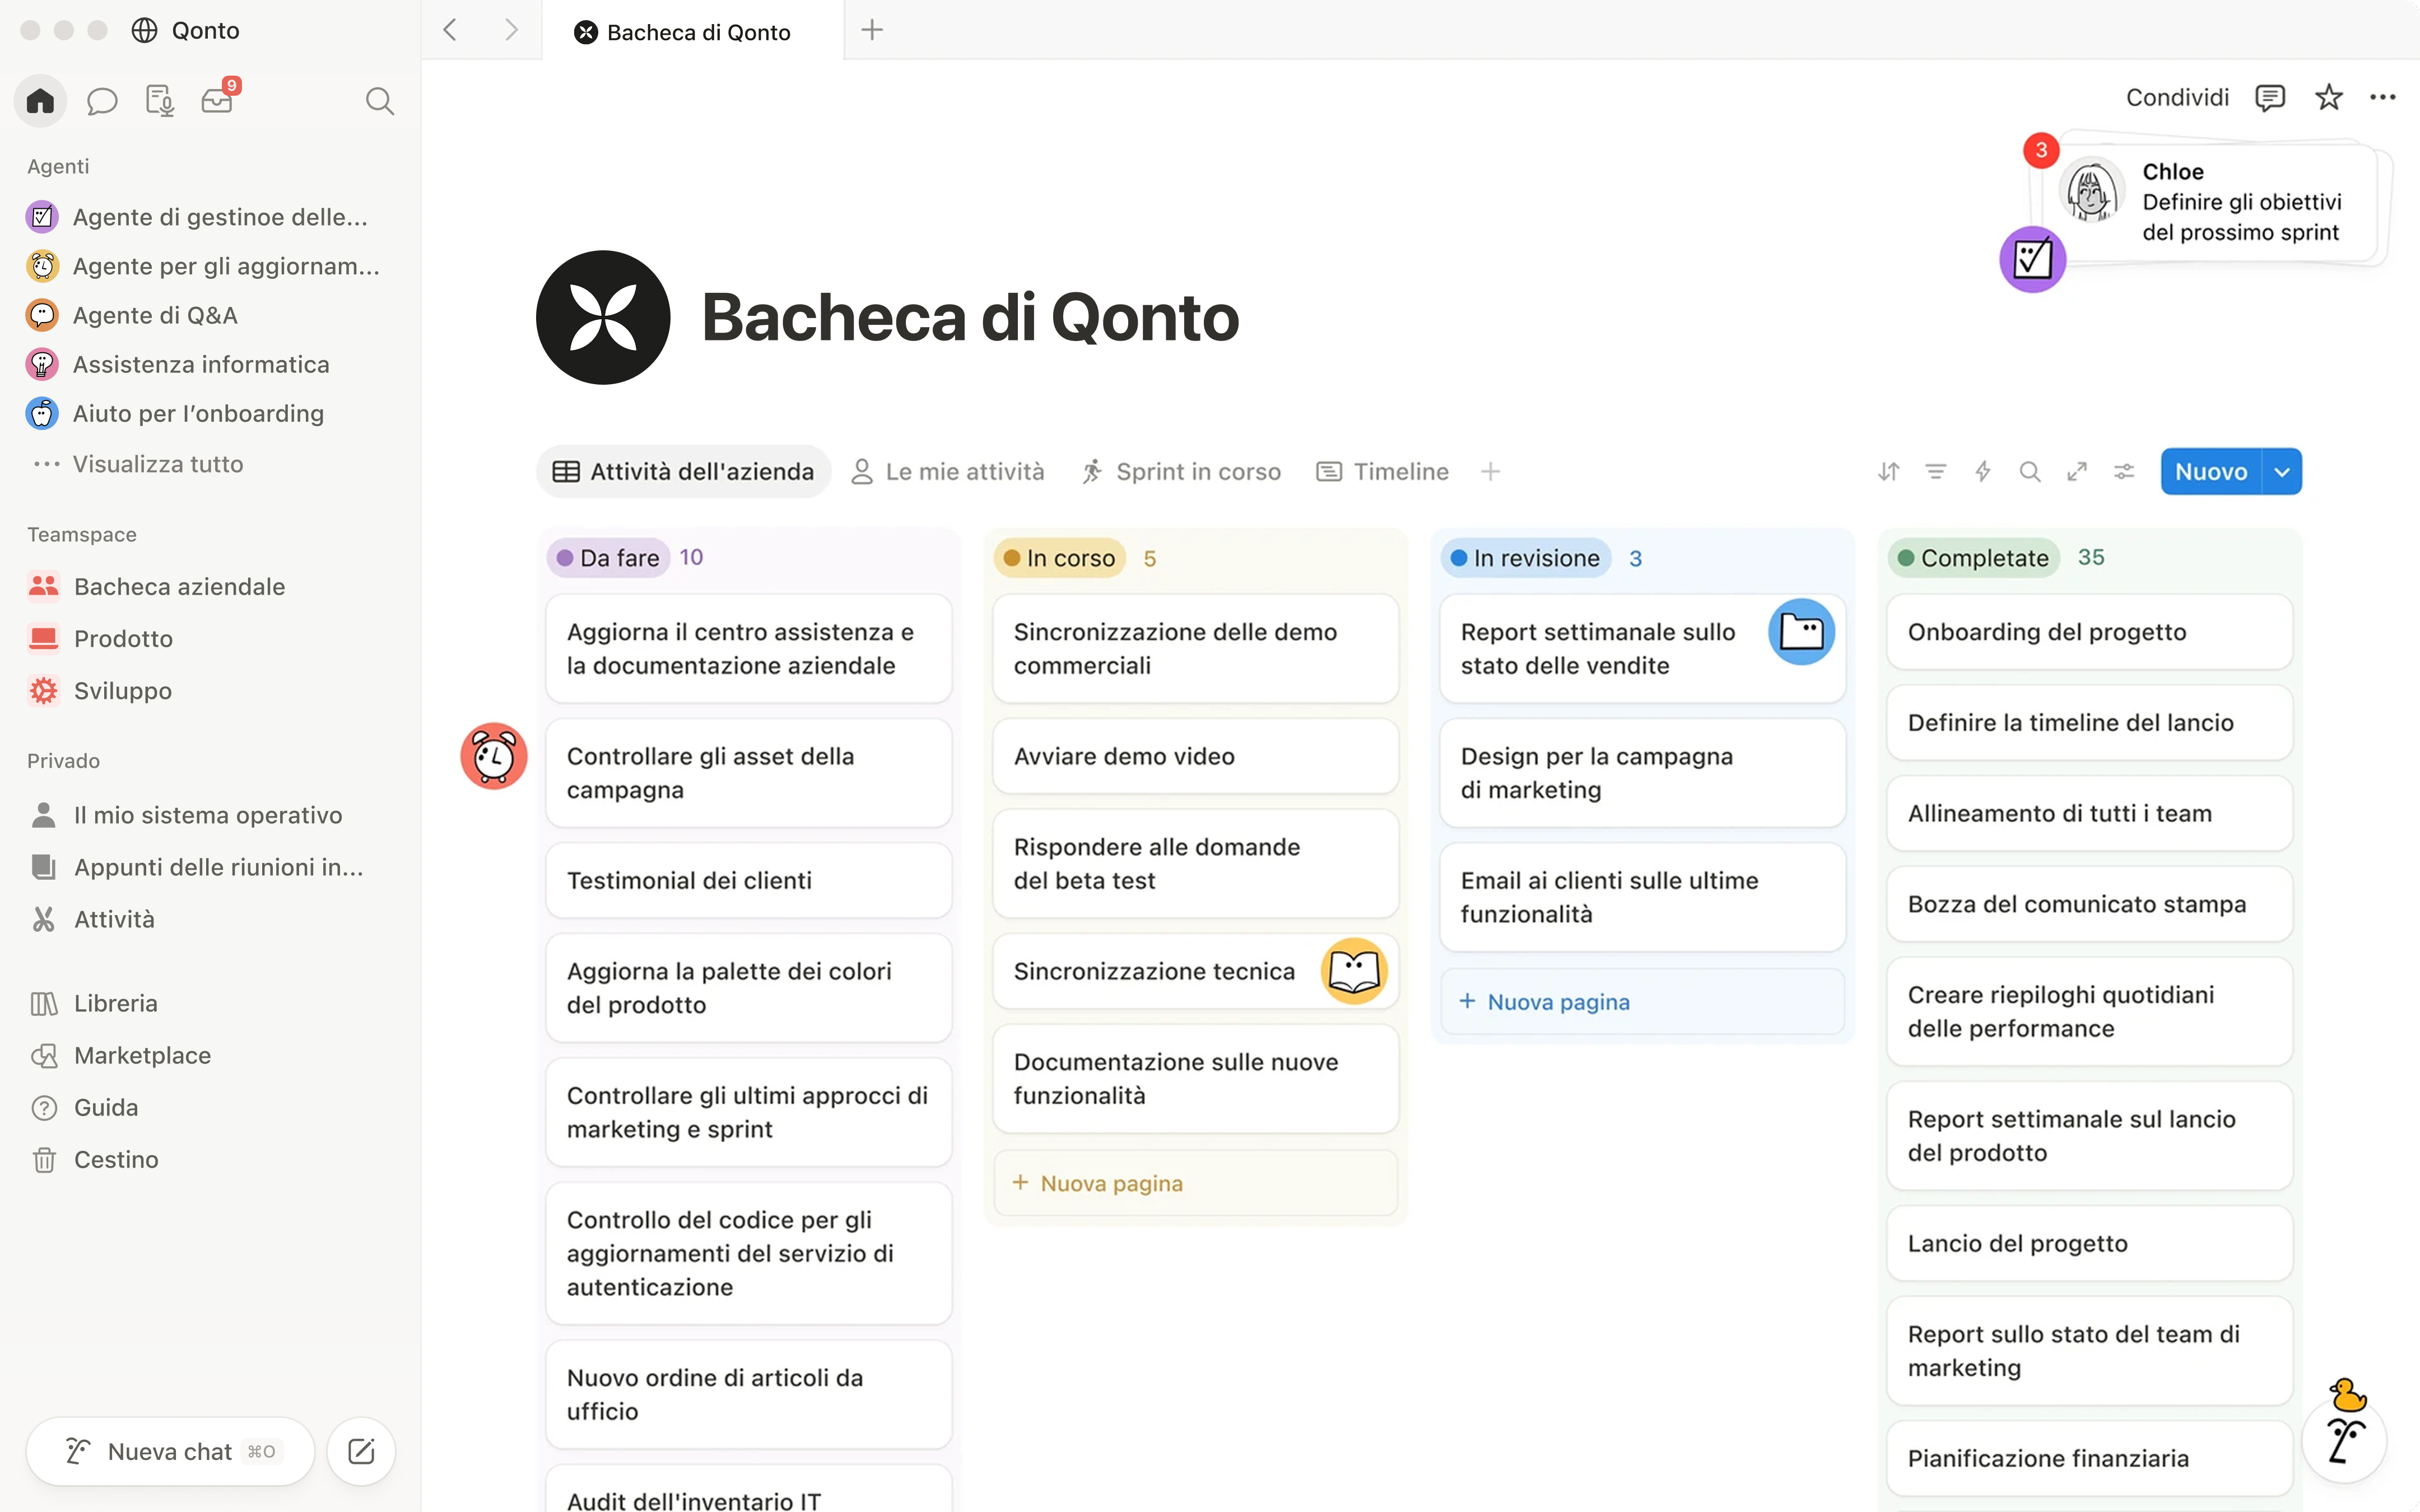Search the board with toolbar magnifier
This screenshot has height=1512, width=2420.
click(2030, 472)
